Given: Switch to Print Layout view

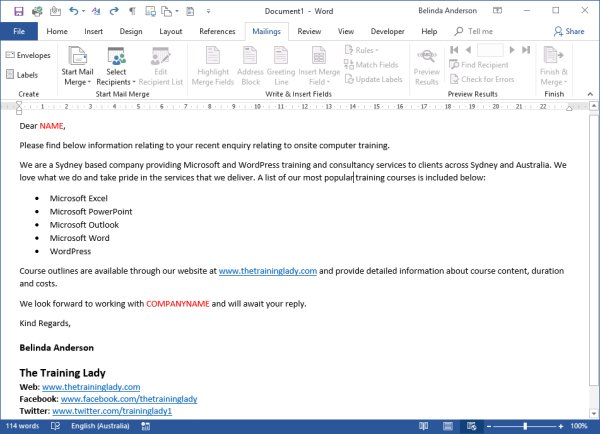Looking at the screenshot, I should click(448, 426).
